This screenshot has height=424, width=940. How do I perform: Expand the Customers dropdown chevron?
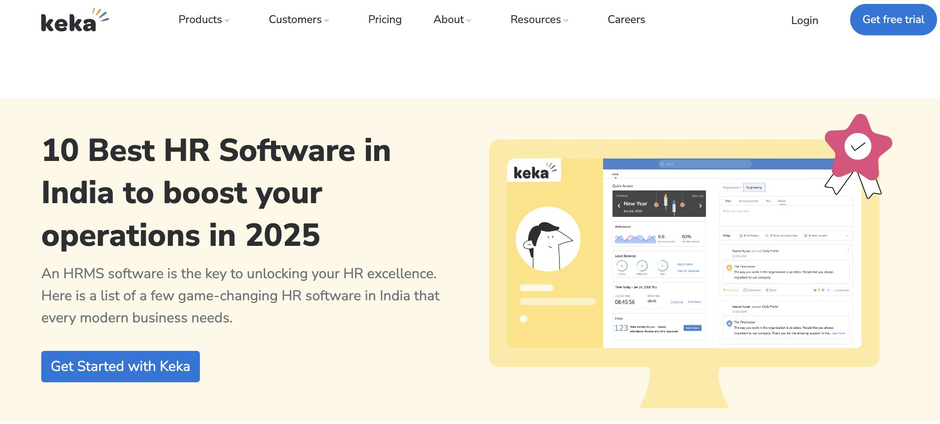tap(326, 20)
